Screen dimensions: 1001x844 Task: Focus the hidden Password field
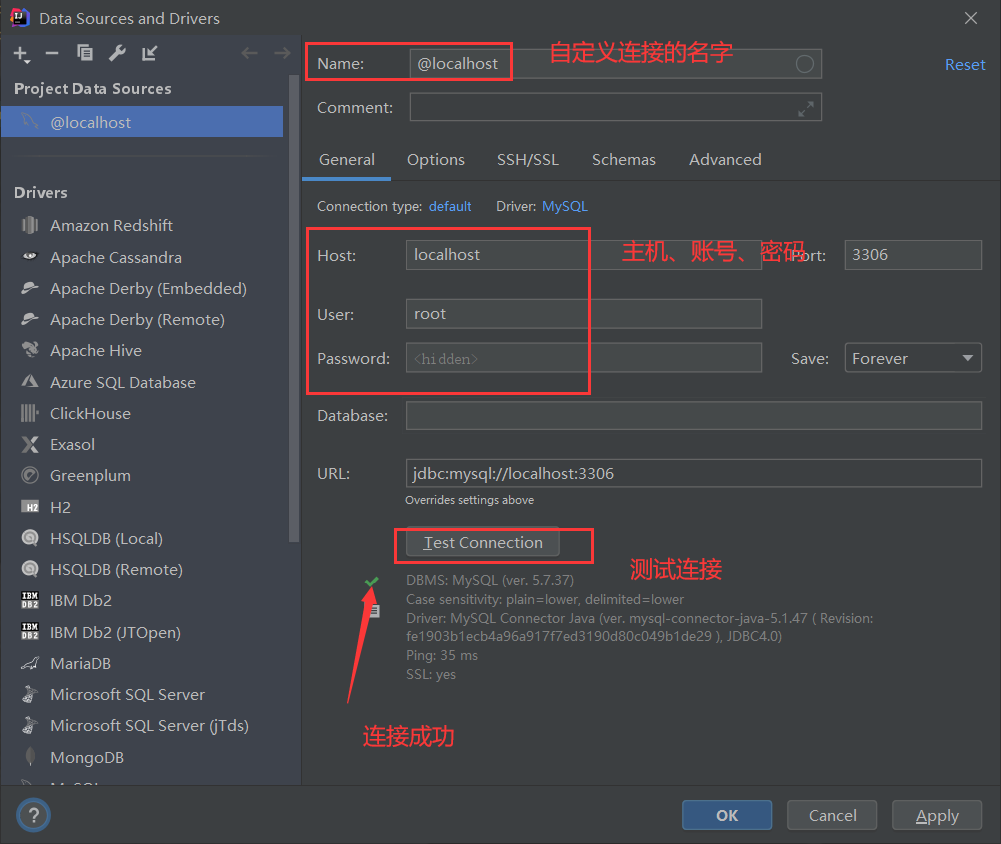[583, 358]
